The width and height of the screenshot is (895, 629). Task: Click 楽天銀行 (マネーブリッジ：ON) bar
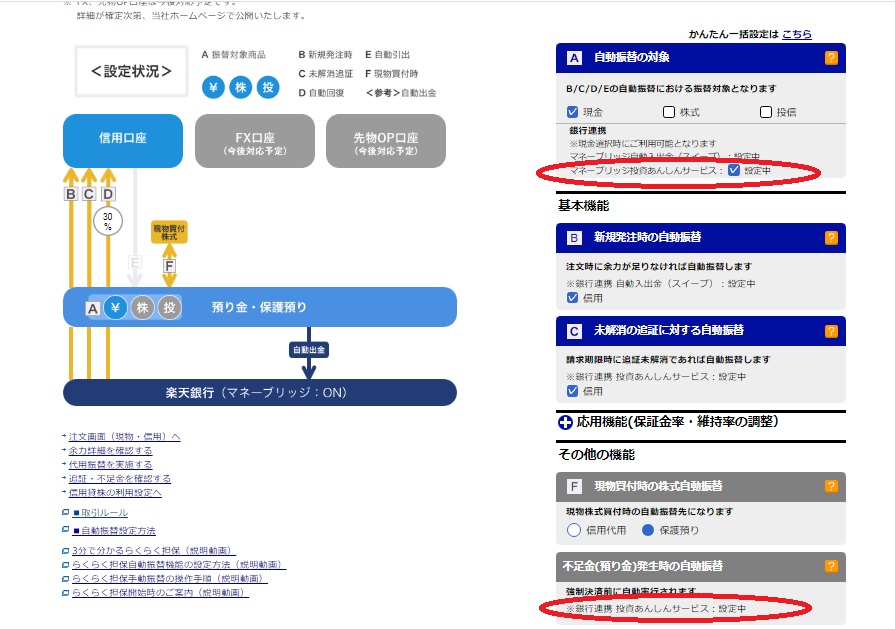pos(260,392)
